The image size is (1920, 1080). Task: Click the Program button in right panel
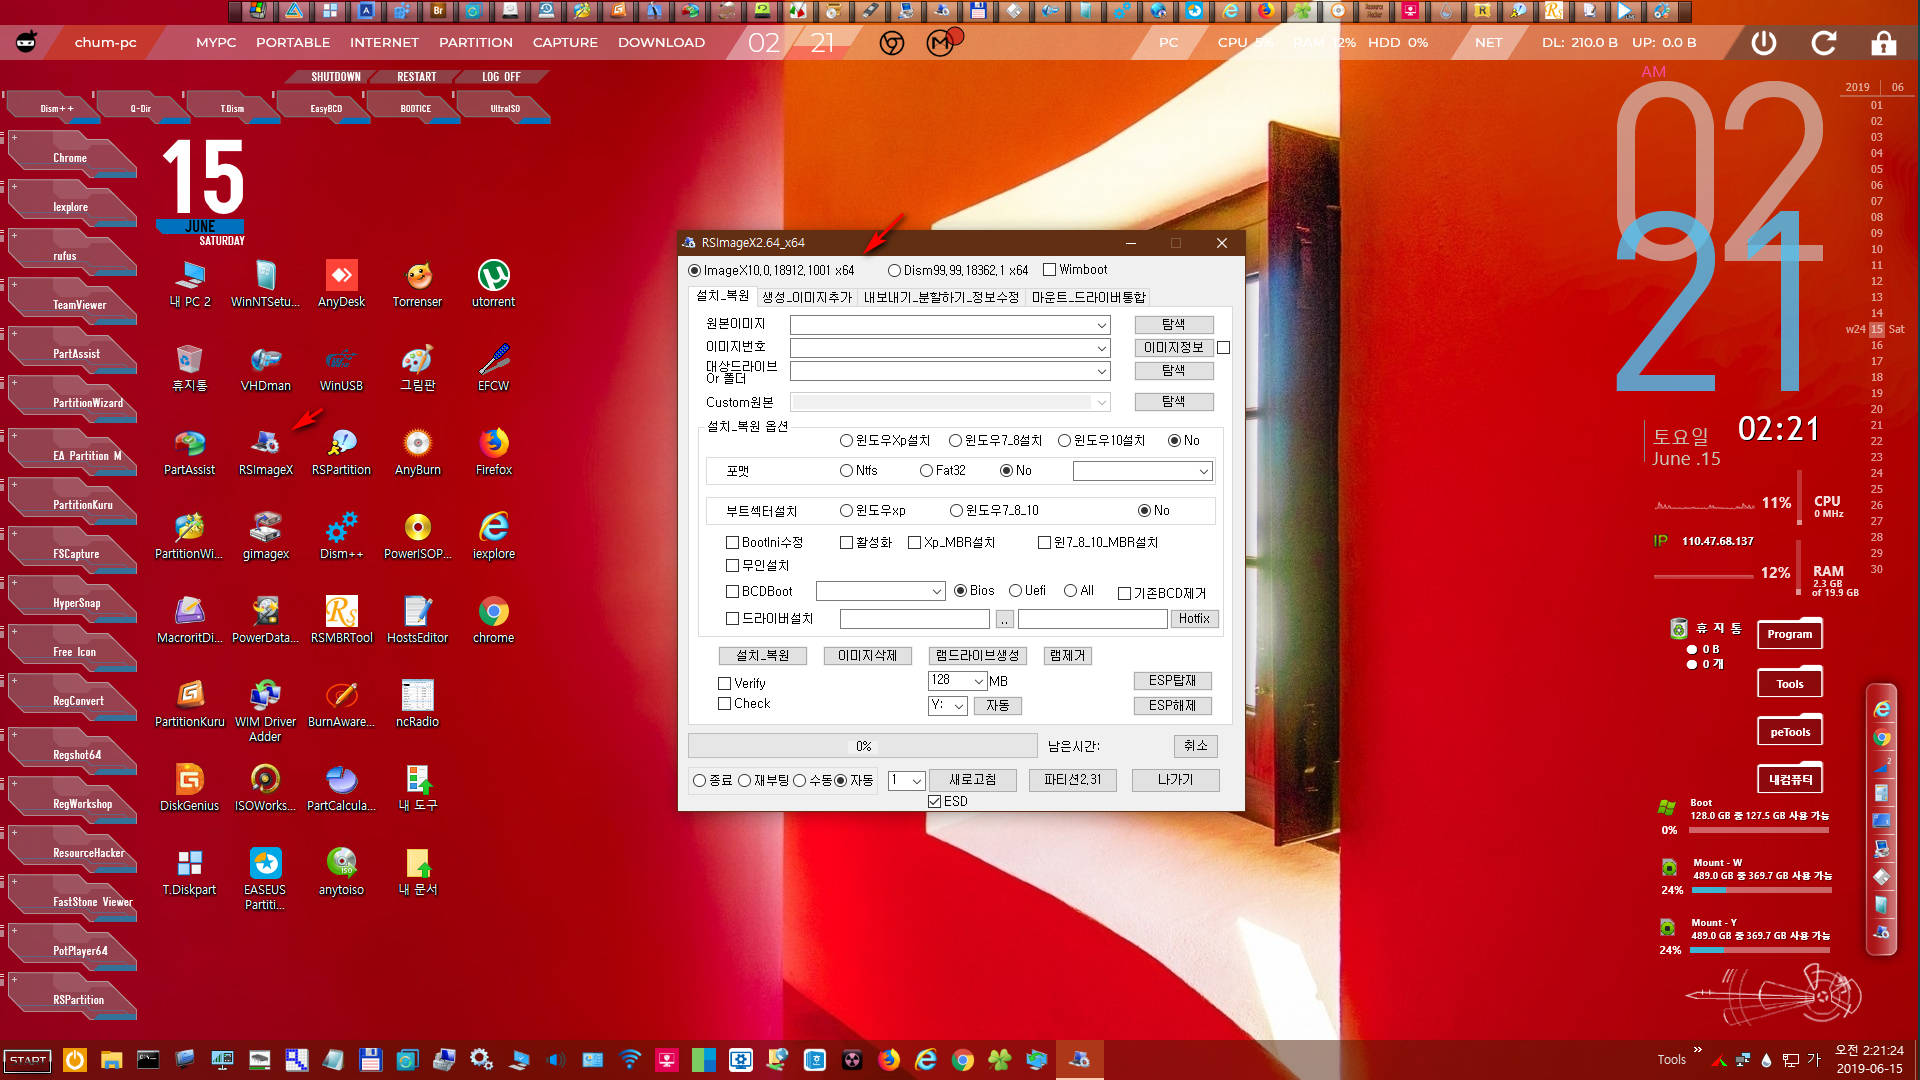click(x=1789, y=634)
